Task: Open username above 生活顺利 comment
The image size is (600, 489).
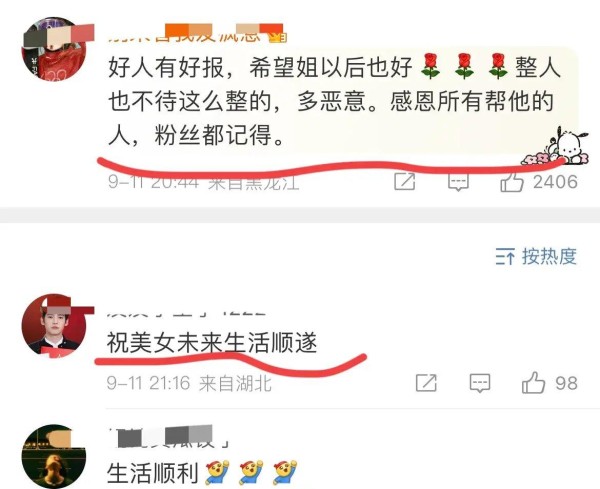Action: [168, 437]
